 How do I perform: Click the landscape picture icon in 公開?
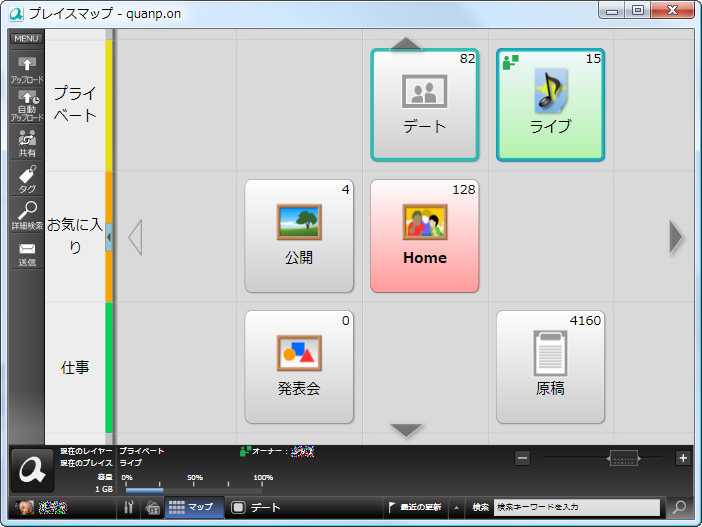(299, 222)
